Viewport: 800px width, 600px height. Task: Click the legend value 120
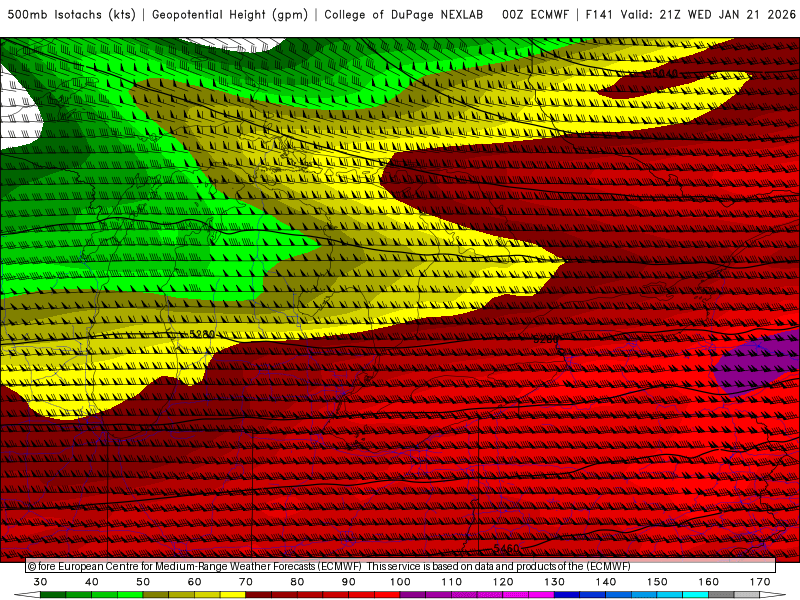[503, 582]
